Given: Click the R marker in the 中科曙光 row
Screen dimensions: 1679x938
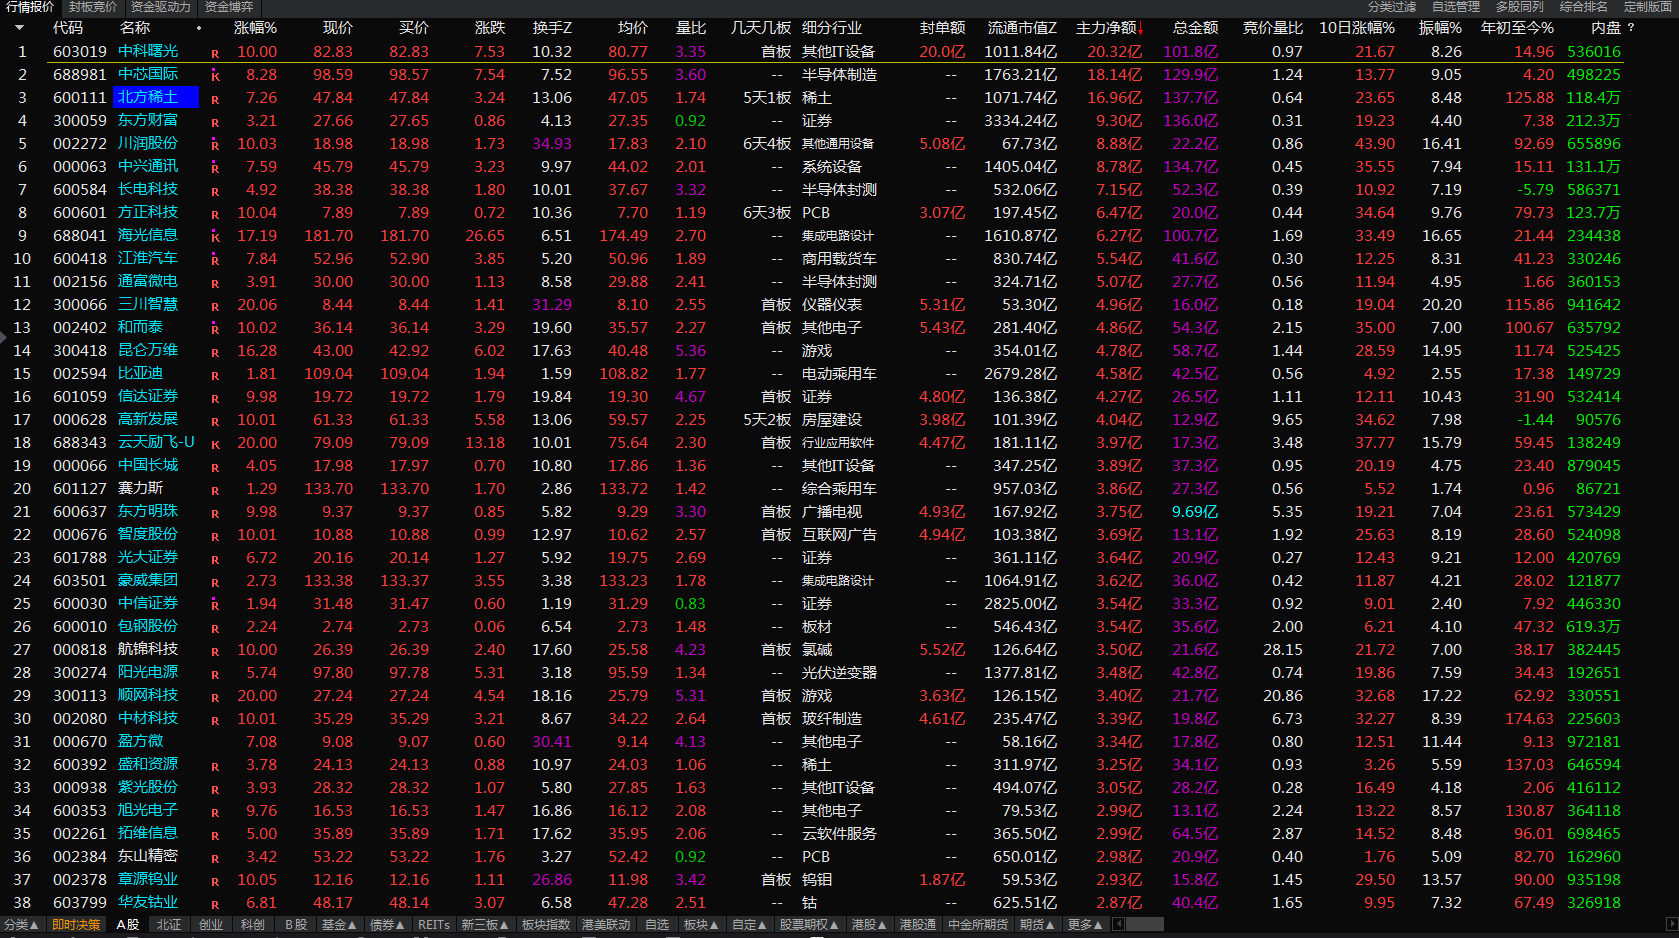Looking at the screenshot, I should (215, 53).
